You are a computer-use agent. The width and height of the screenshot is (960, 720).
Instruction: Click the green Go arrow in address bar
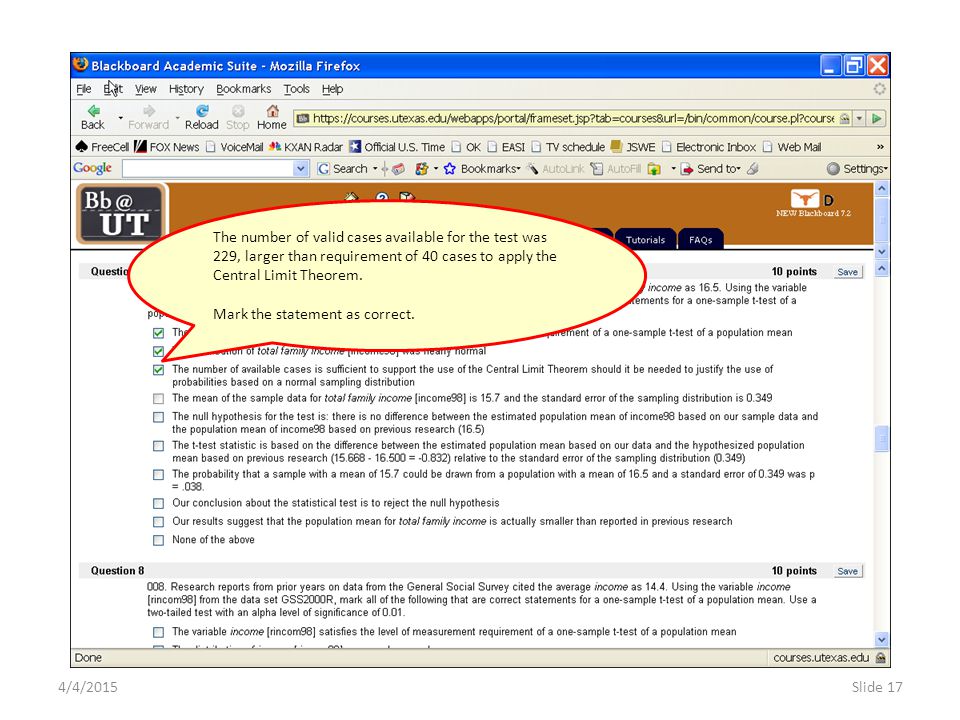[x=877, y=118]
